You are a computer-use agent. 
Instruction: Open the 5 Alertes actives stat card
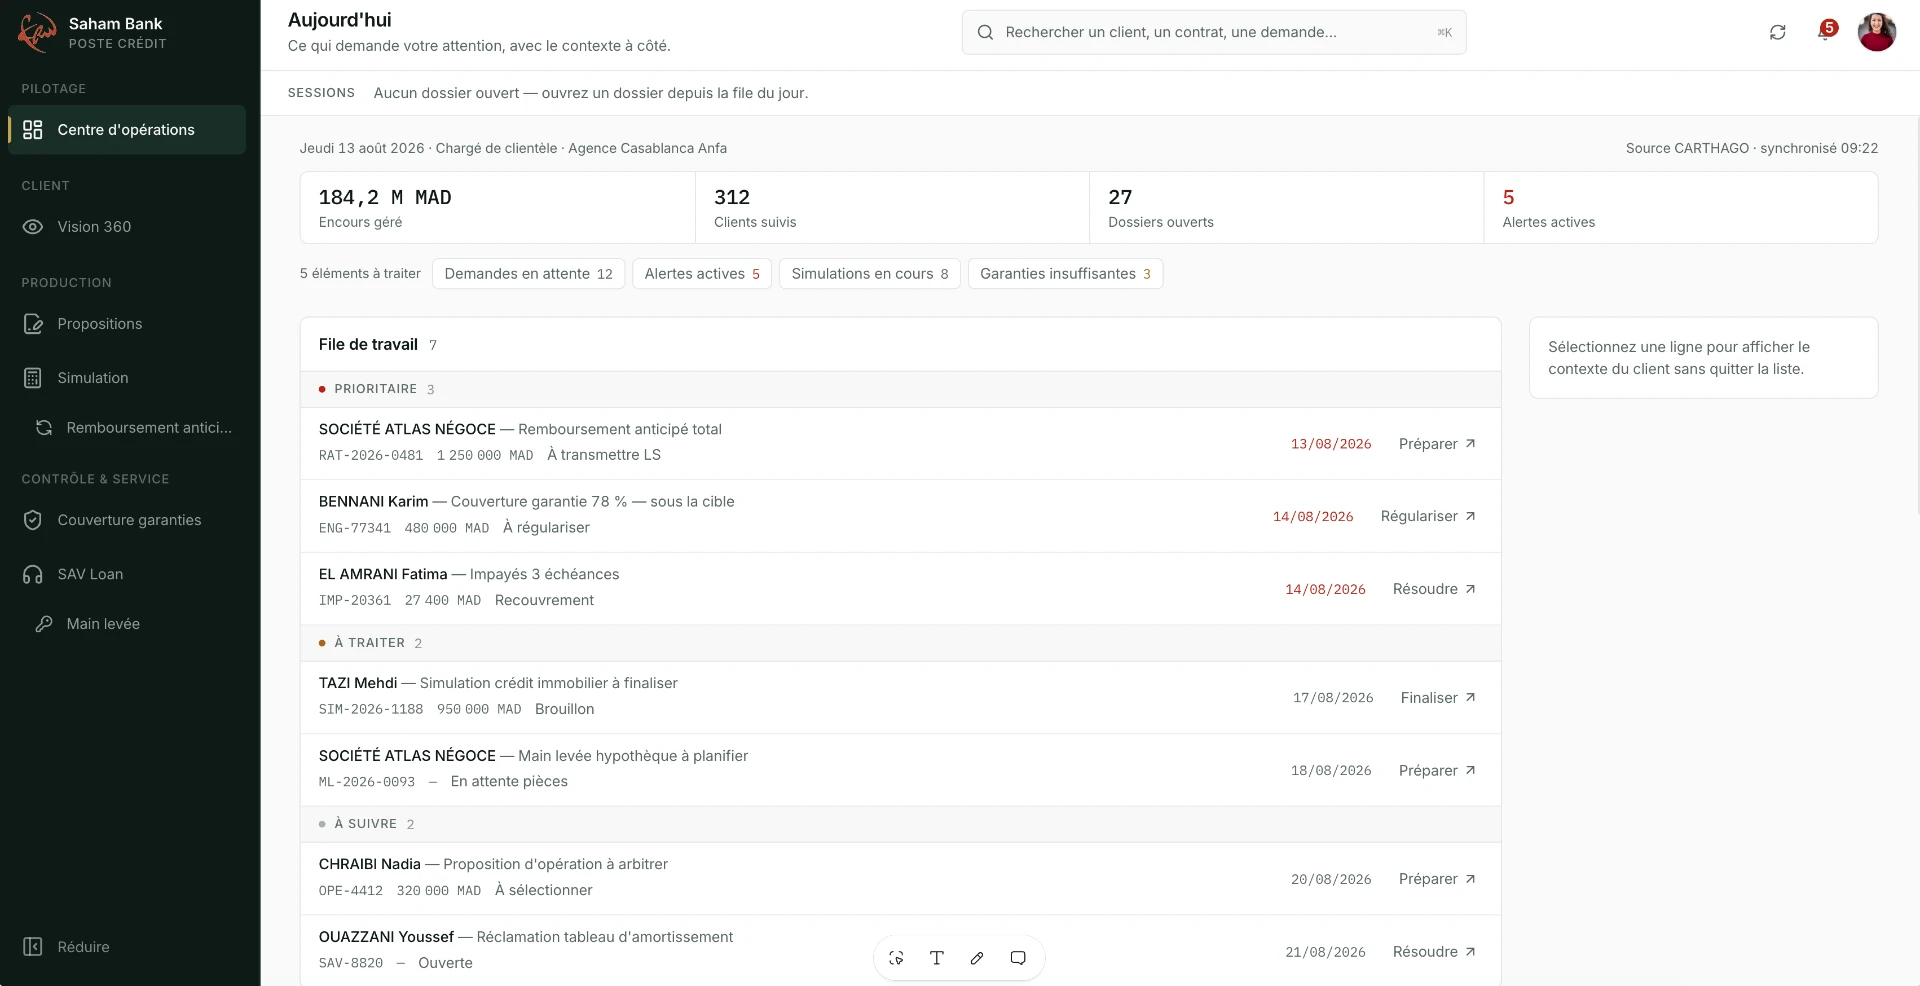tap(1681, 208)
